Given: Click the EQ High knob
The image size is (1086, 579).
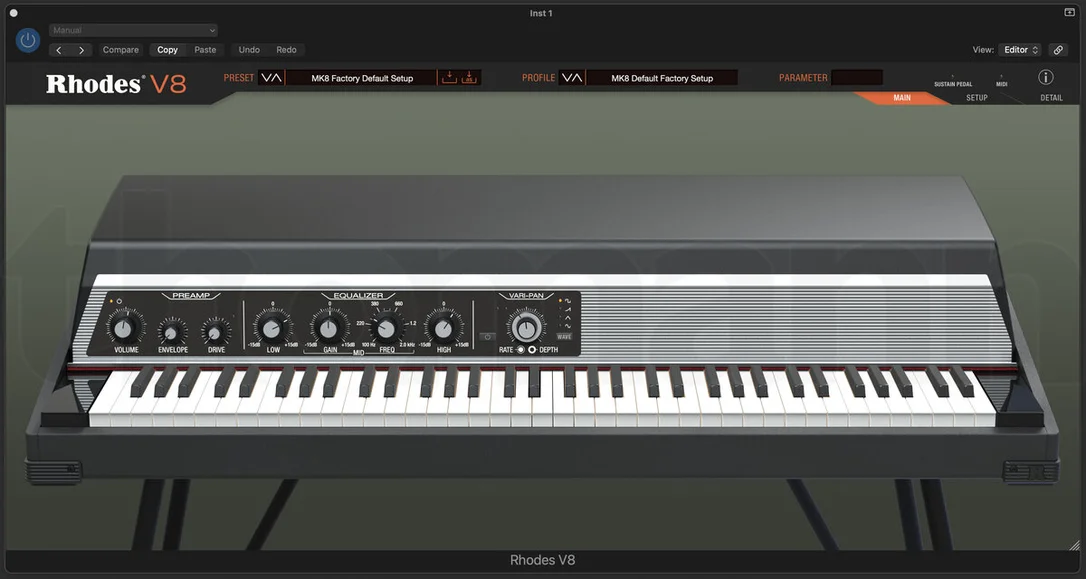Looking at the screenshot, I should 443,329.
